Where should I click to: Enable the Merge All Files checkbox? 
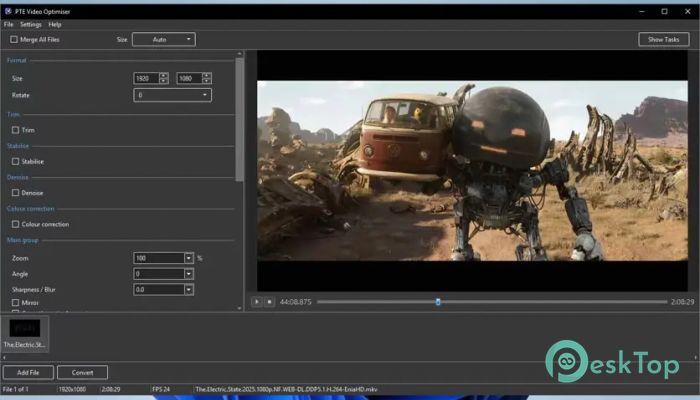pos(14,39)
